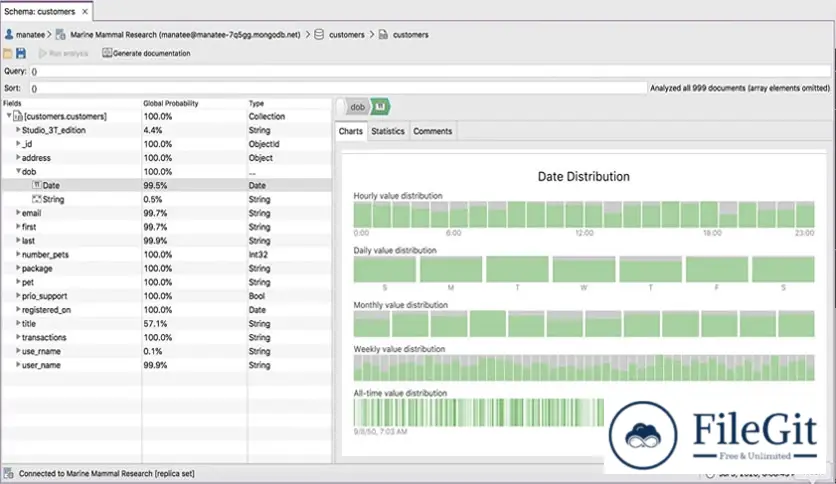Click the green date type chip beside dob
Viewport: 836px width, 484px height.
point(380,107)
